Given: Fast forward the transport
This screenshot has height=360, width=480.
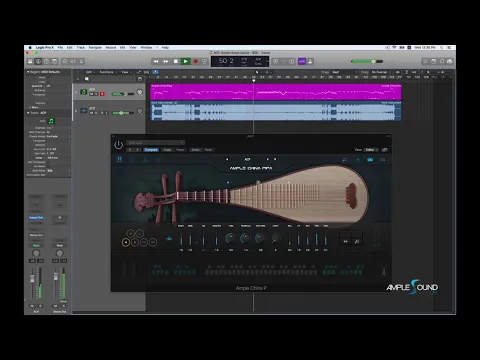Looking at the screenshot, I should click(x=166, y=61).
